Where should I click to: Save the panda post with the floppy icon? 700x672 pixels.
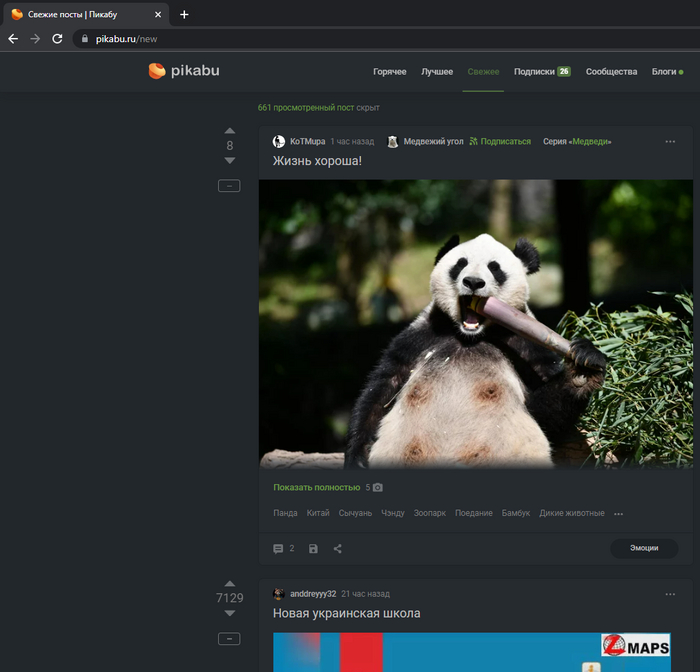click(313, 549)
